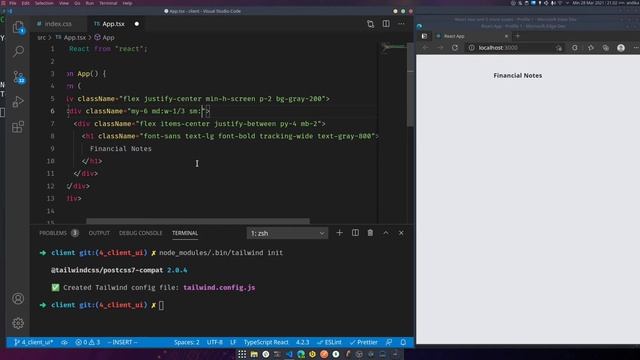Click the Open Changes icon in editor toolbar
640x360 pixels.
[370, 24]
